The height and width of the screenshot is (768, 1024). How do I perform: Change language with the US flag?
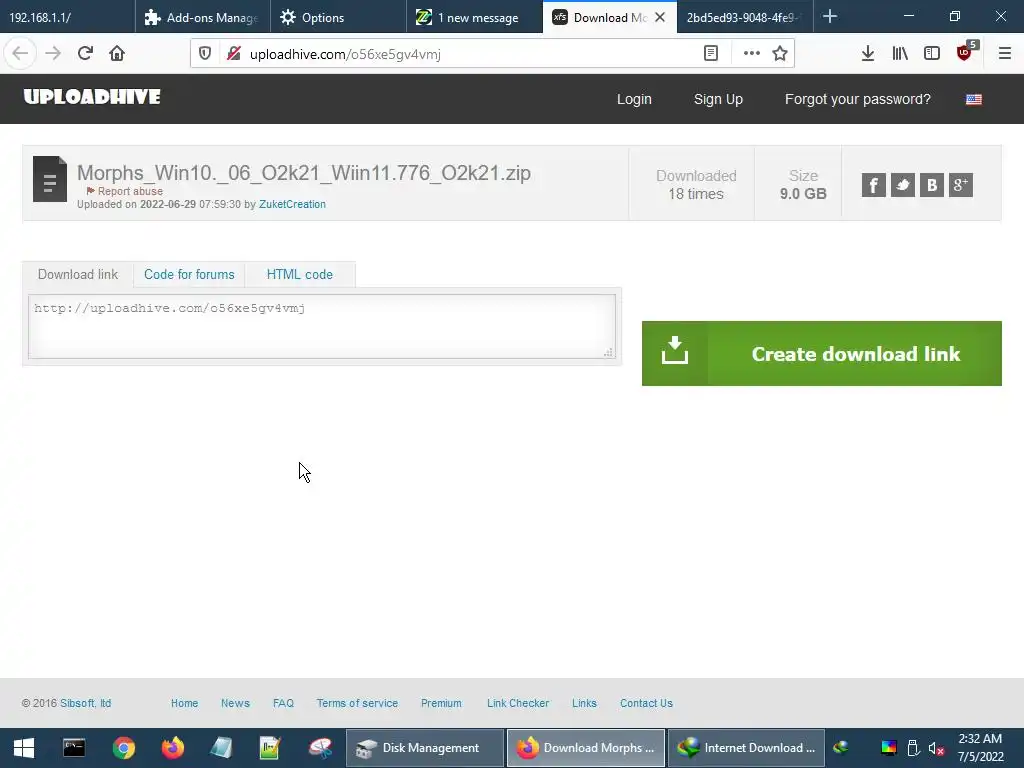pos(974,99)
